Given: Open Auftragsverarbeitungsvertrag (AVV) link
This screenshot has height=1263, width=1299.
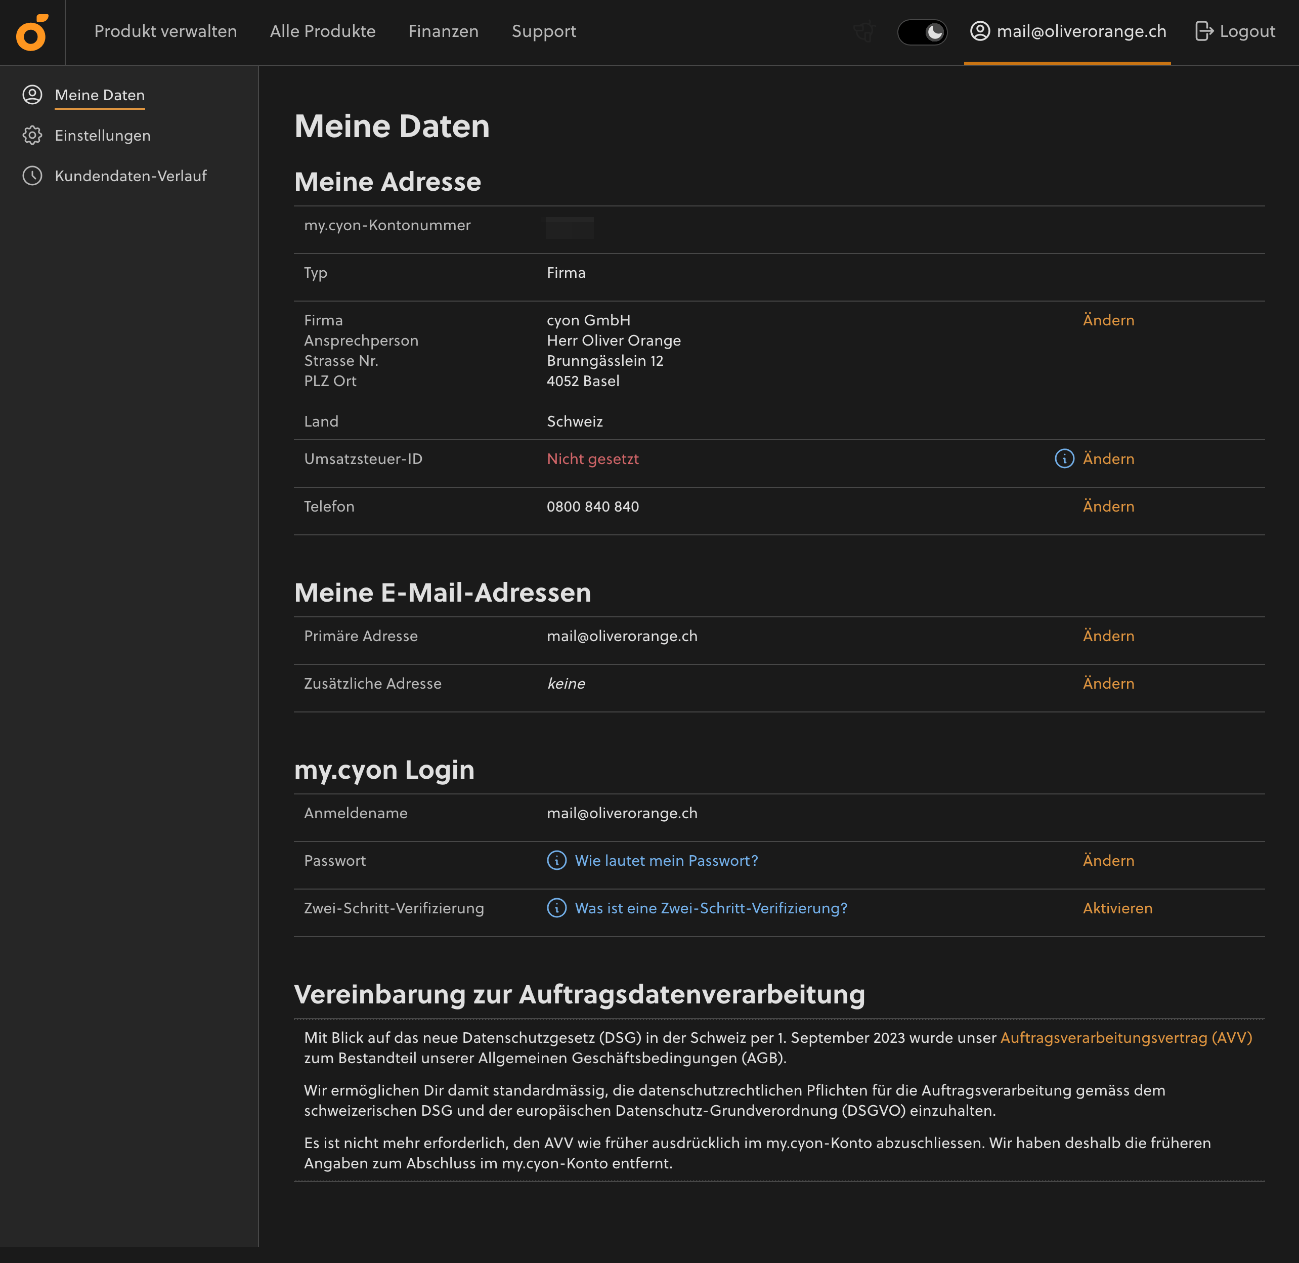Looking at the screenshot, I should click(x=1126, y=1038).
